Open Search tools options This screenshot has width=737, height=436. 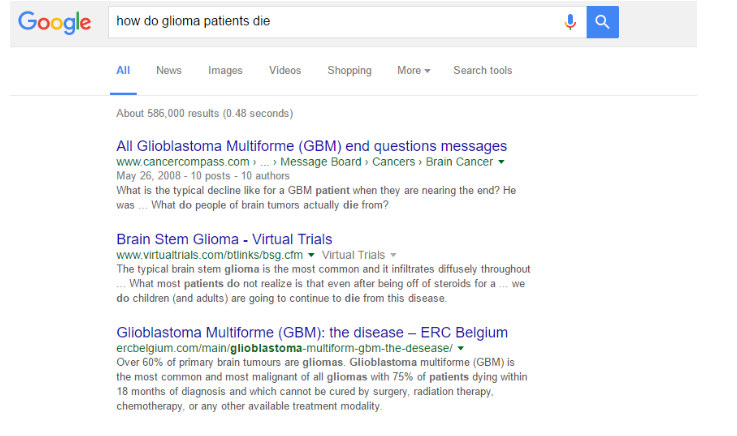point(482,71)
